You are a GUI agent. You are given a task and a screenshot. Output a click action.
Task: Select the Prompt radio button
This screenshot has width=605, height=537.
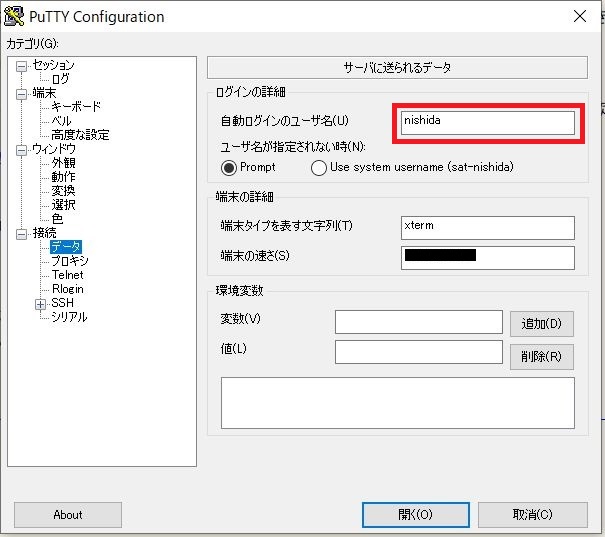(229, 168)
